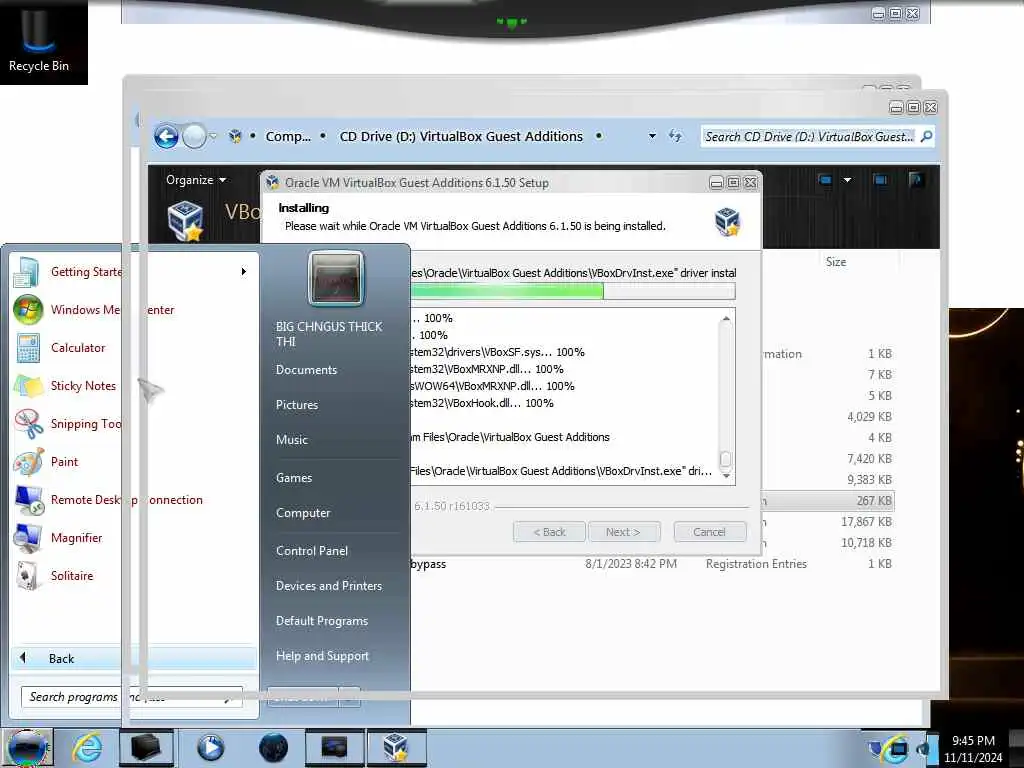Click the user account picture in Start menu
1024x768 pixels.
[336, 279]
